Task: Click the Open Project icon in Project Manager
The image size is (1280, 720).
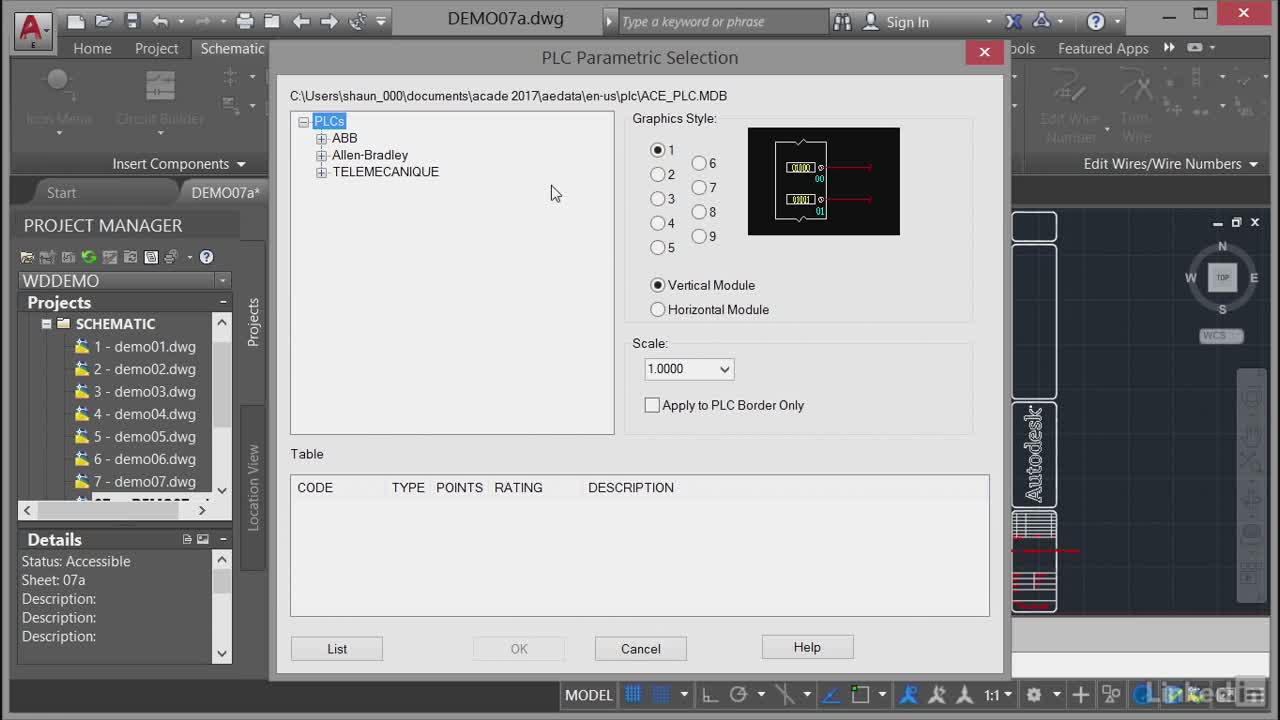Action: [x=28, y=257]
